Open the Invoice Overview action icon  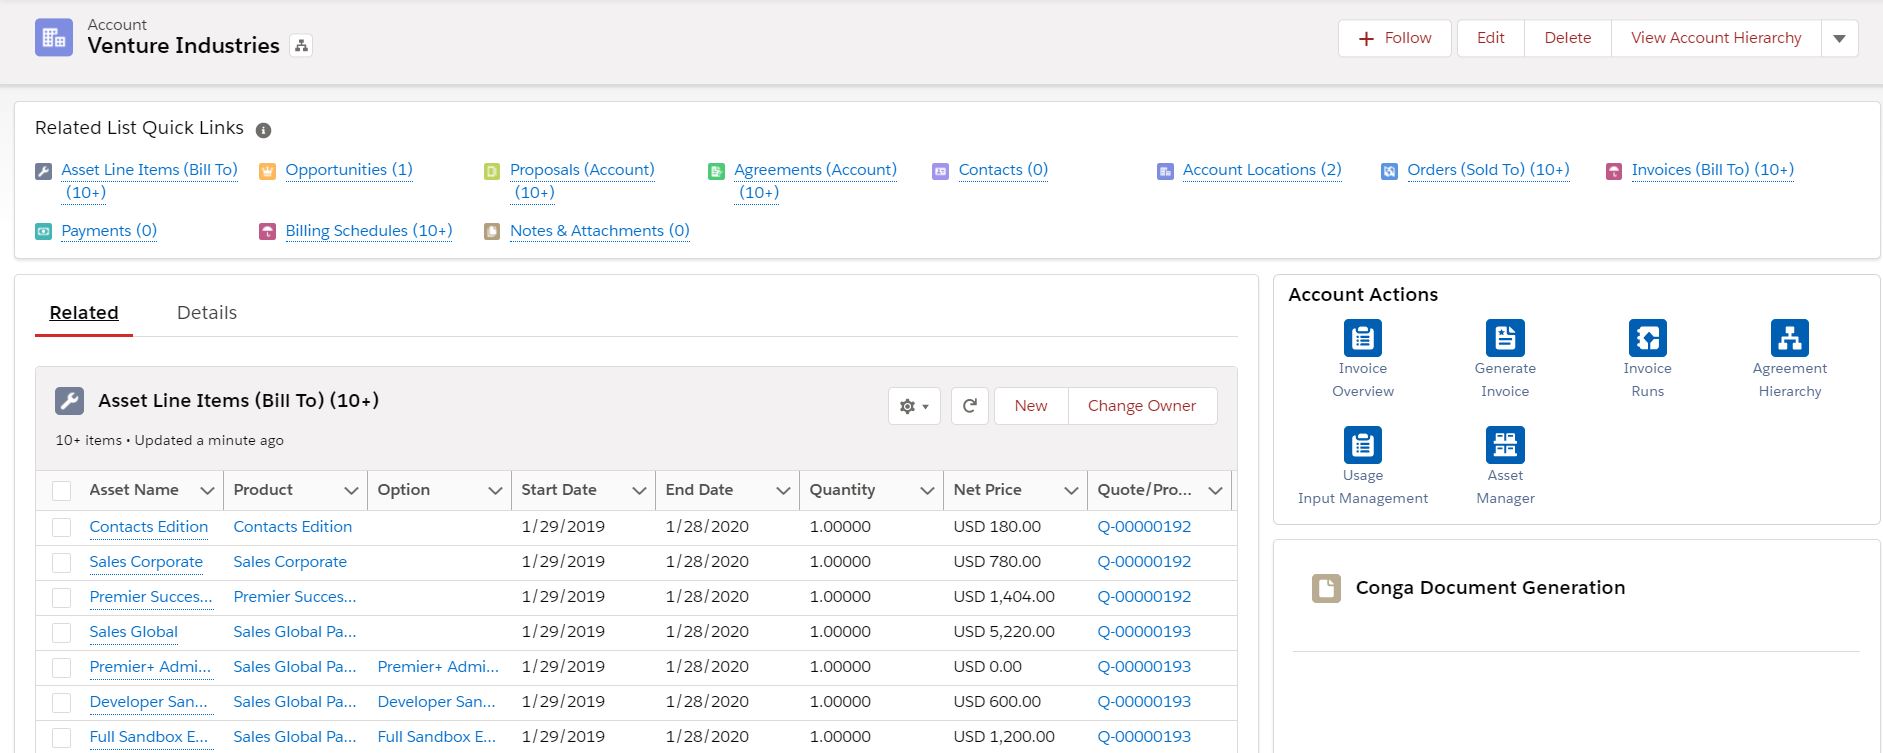pyautogui.click(x=1362, y=338)
